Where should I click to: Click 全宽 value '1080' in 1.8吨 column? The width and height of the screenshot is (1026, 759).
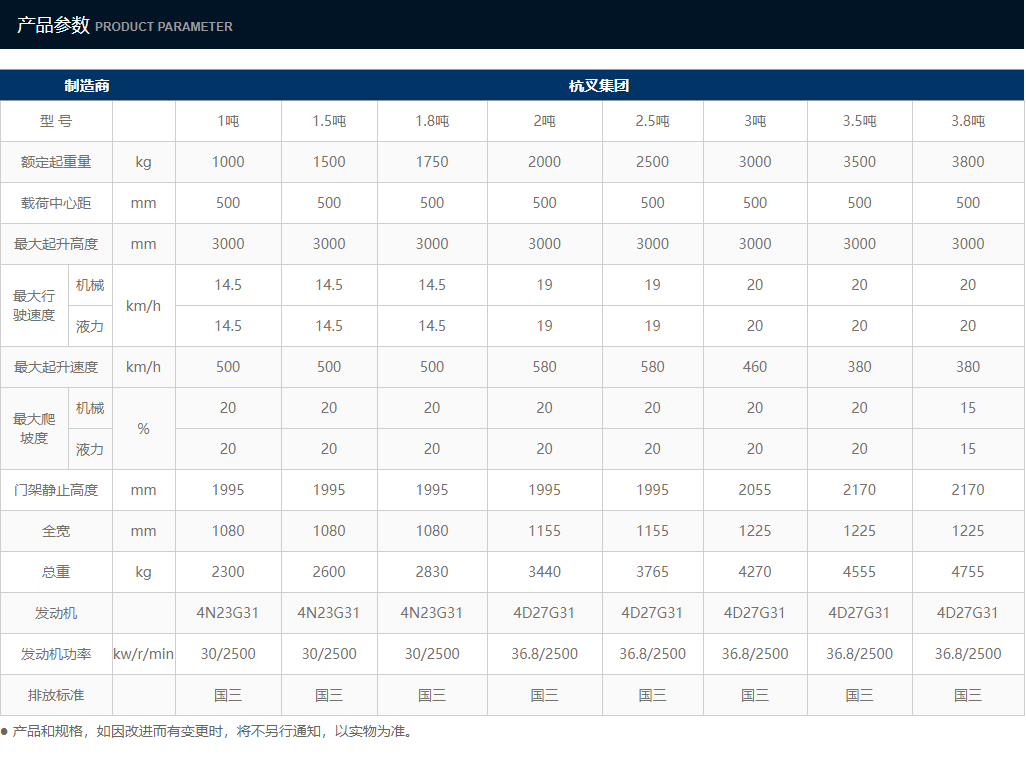tap(432, 531)
